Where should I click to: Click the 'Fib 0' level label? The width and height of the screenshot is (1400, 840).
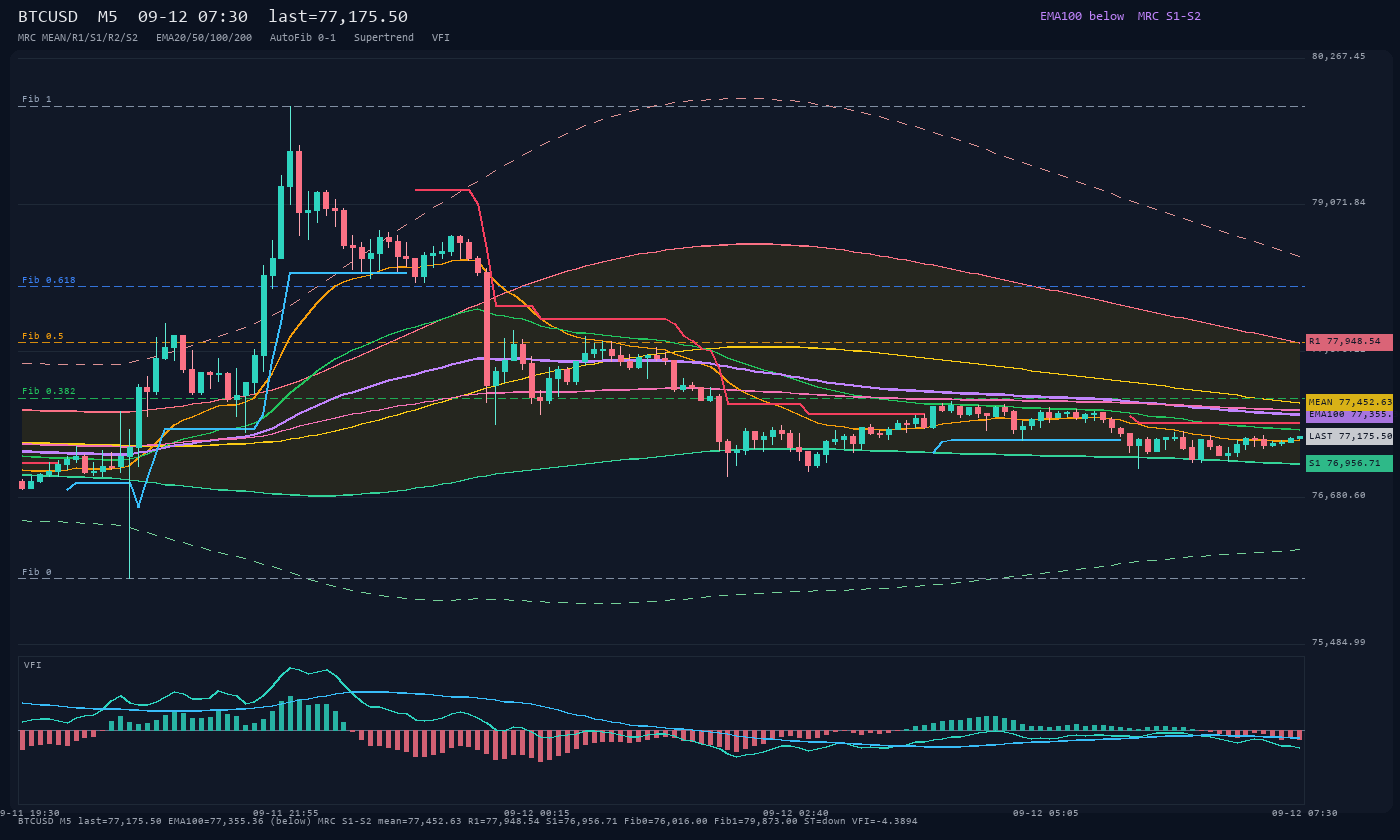click(x=37, y=572)
